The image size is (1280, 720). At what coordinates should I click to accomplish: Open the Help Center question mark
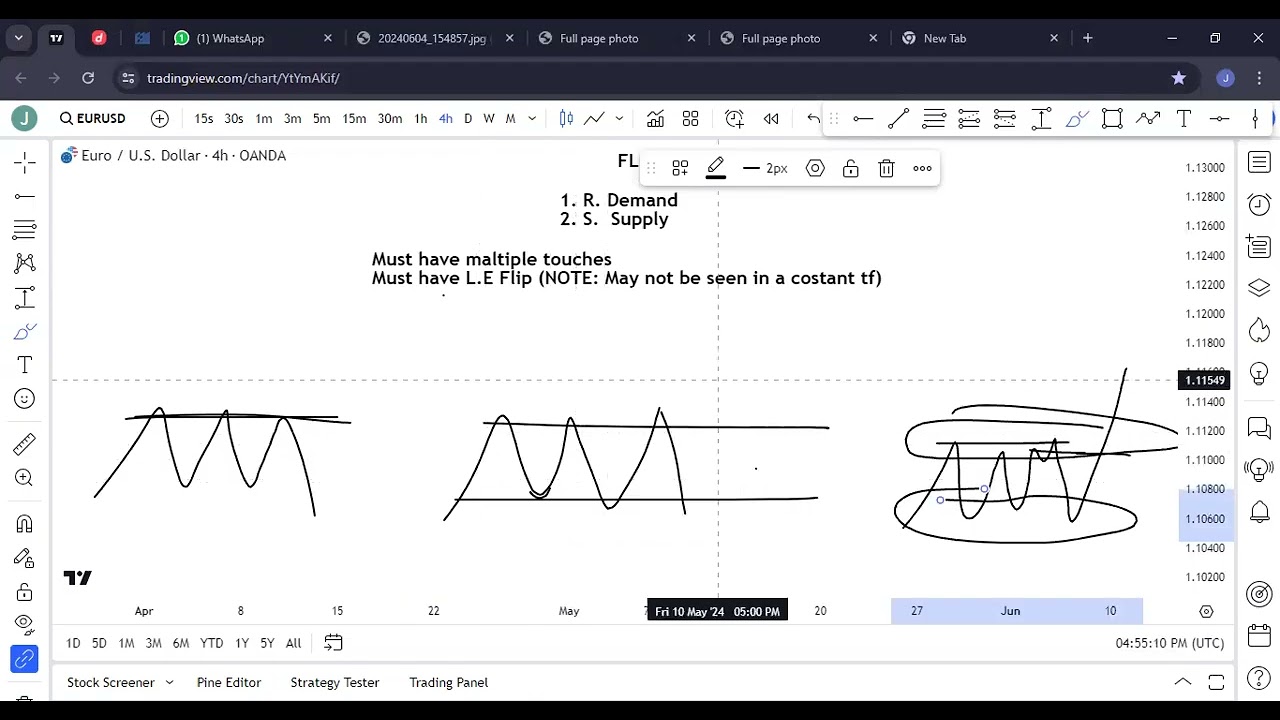click(x=1259, y=679)
